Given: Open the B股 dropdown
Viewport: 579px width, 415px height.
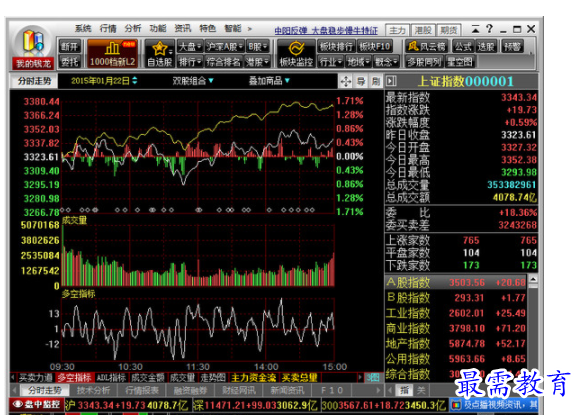Looking at the screenshot, I should [257, 47].
